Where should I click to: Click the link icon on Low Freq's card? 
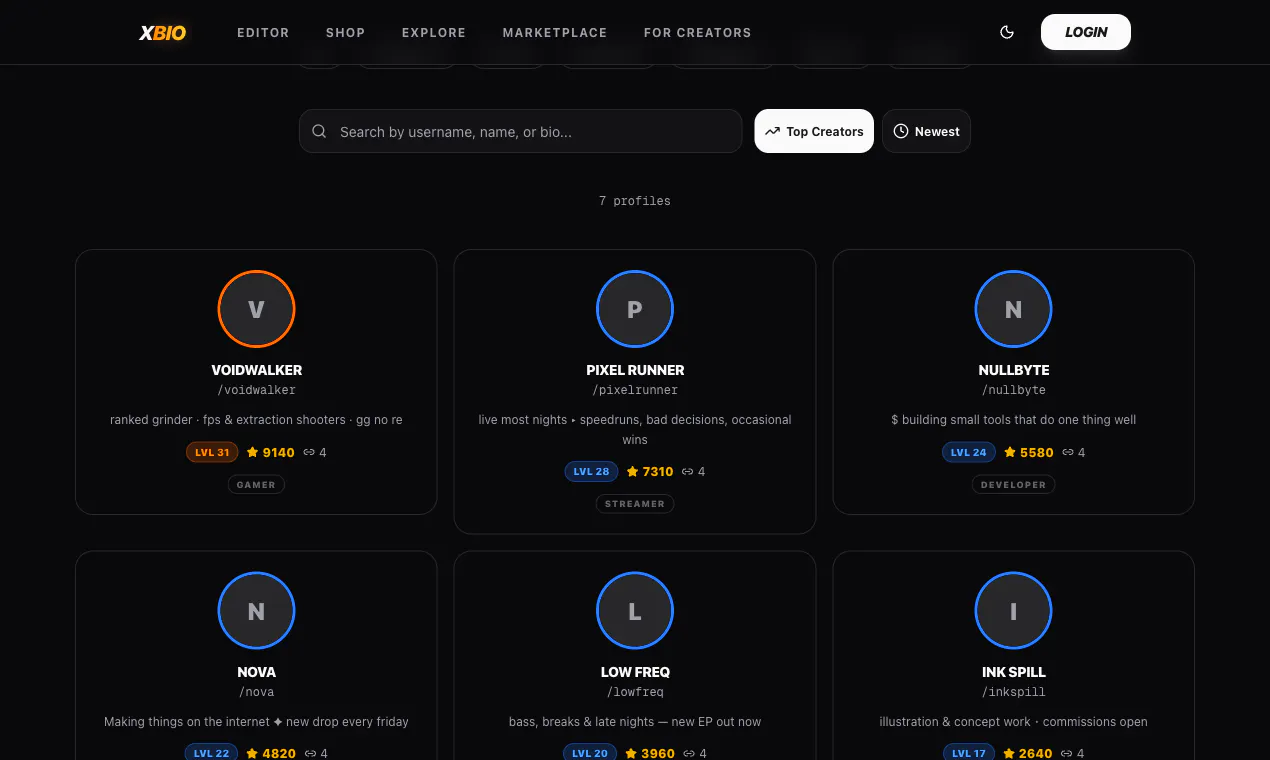click(x=690, y=753)
